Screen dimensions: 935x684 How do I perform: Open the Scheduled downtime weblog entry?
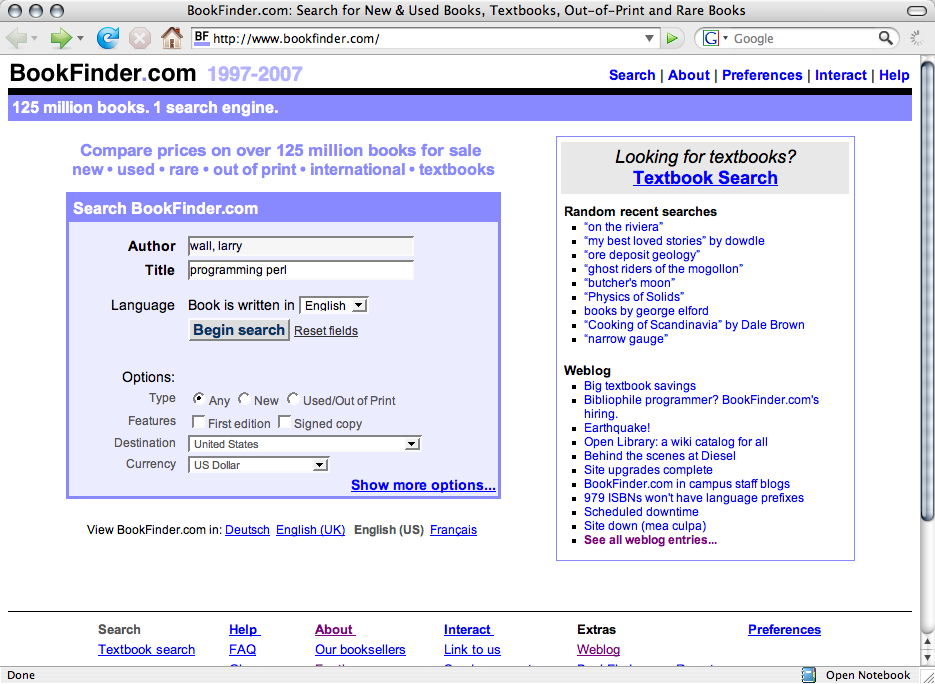click(x=641, y=512)
